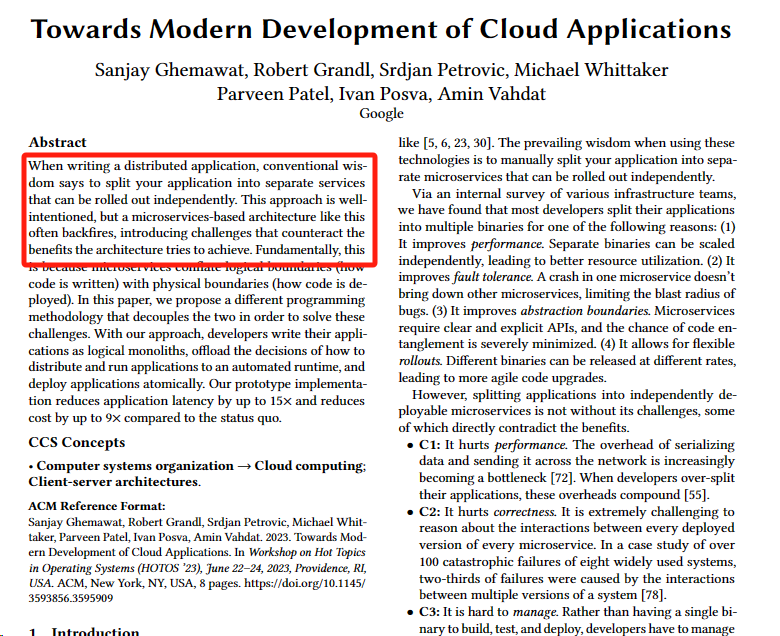Click the author name Amin Vahdat
Viewport: 780px width, 636px height.
click(x=491, y=94)
